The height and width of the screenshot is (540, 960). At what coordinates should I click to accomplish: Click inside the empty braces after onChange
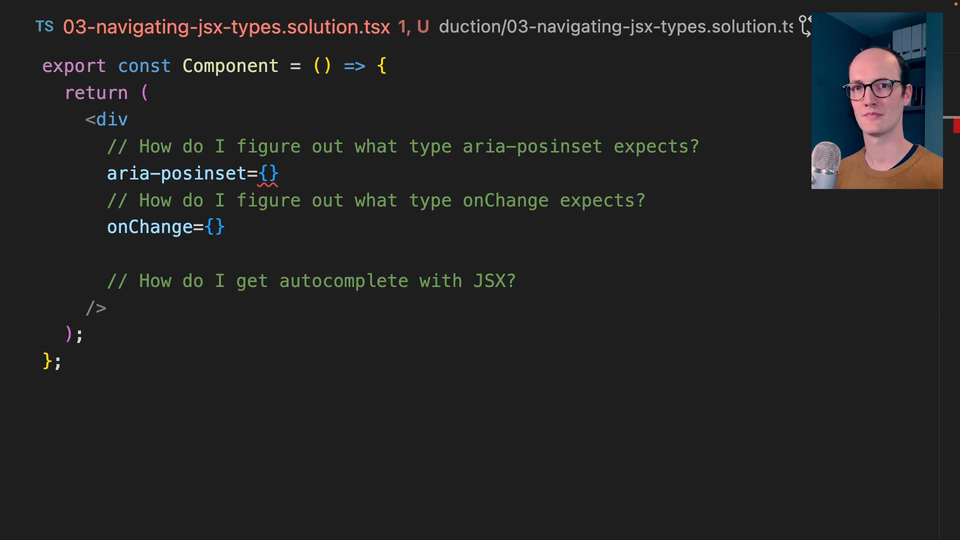[215, 228]
